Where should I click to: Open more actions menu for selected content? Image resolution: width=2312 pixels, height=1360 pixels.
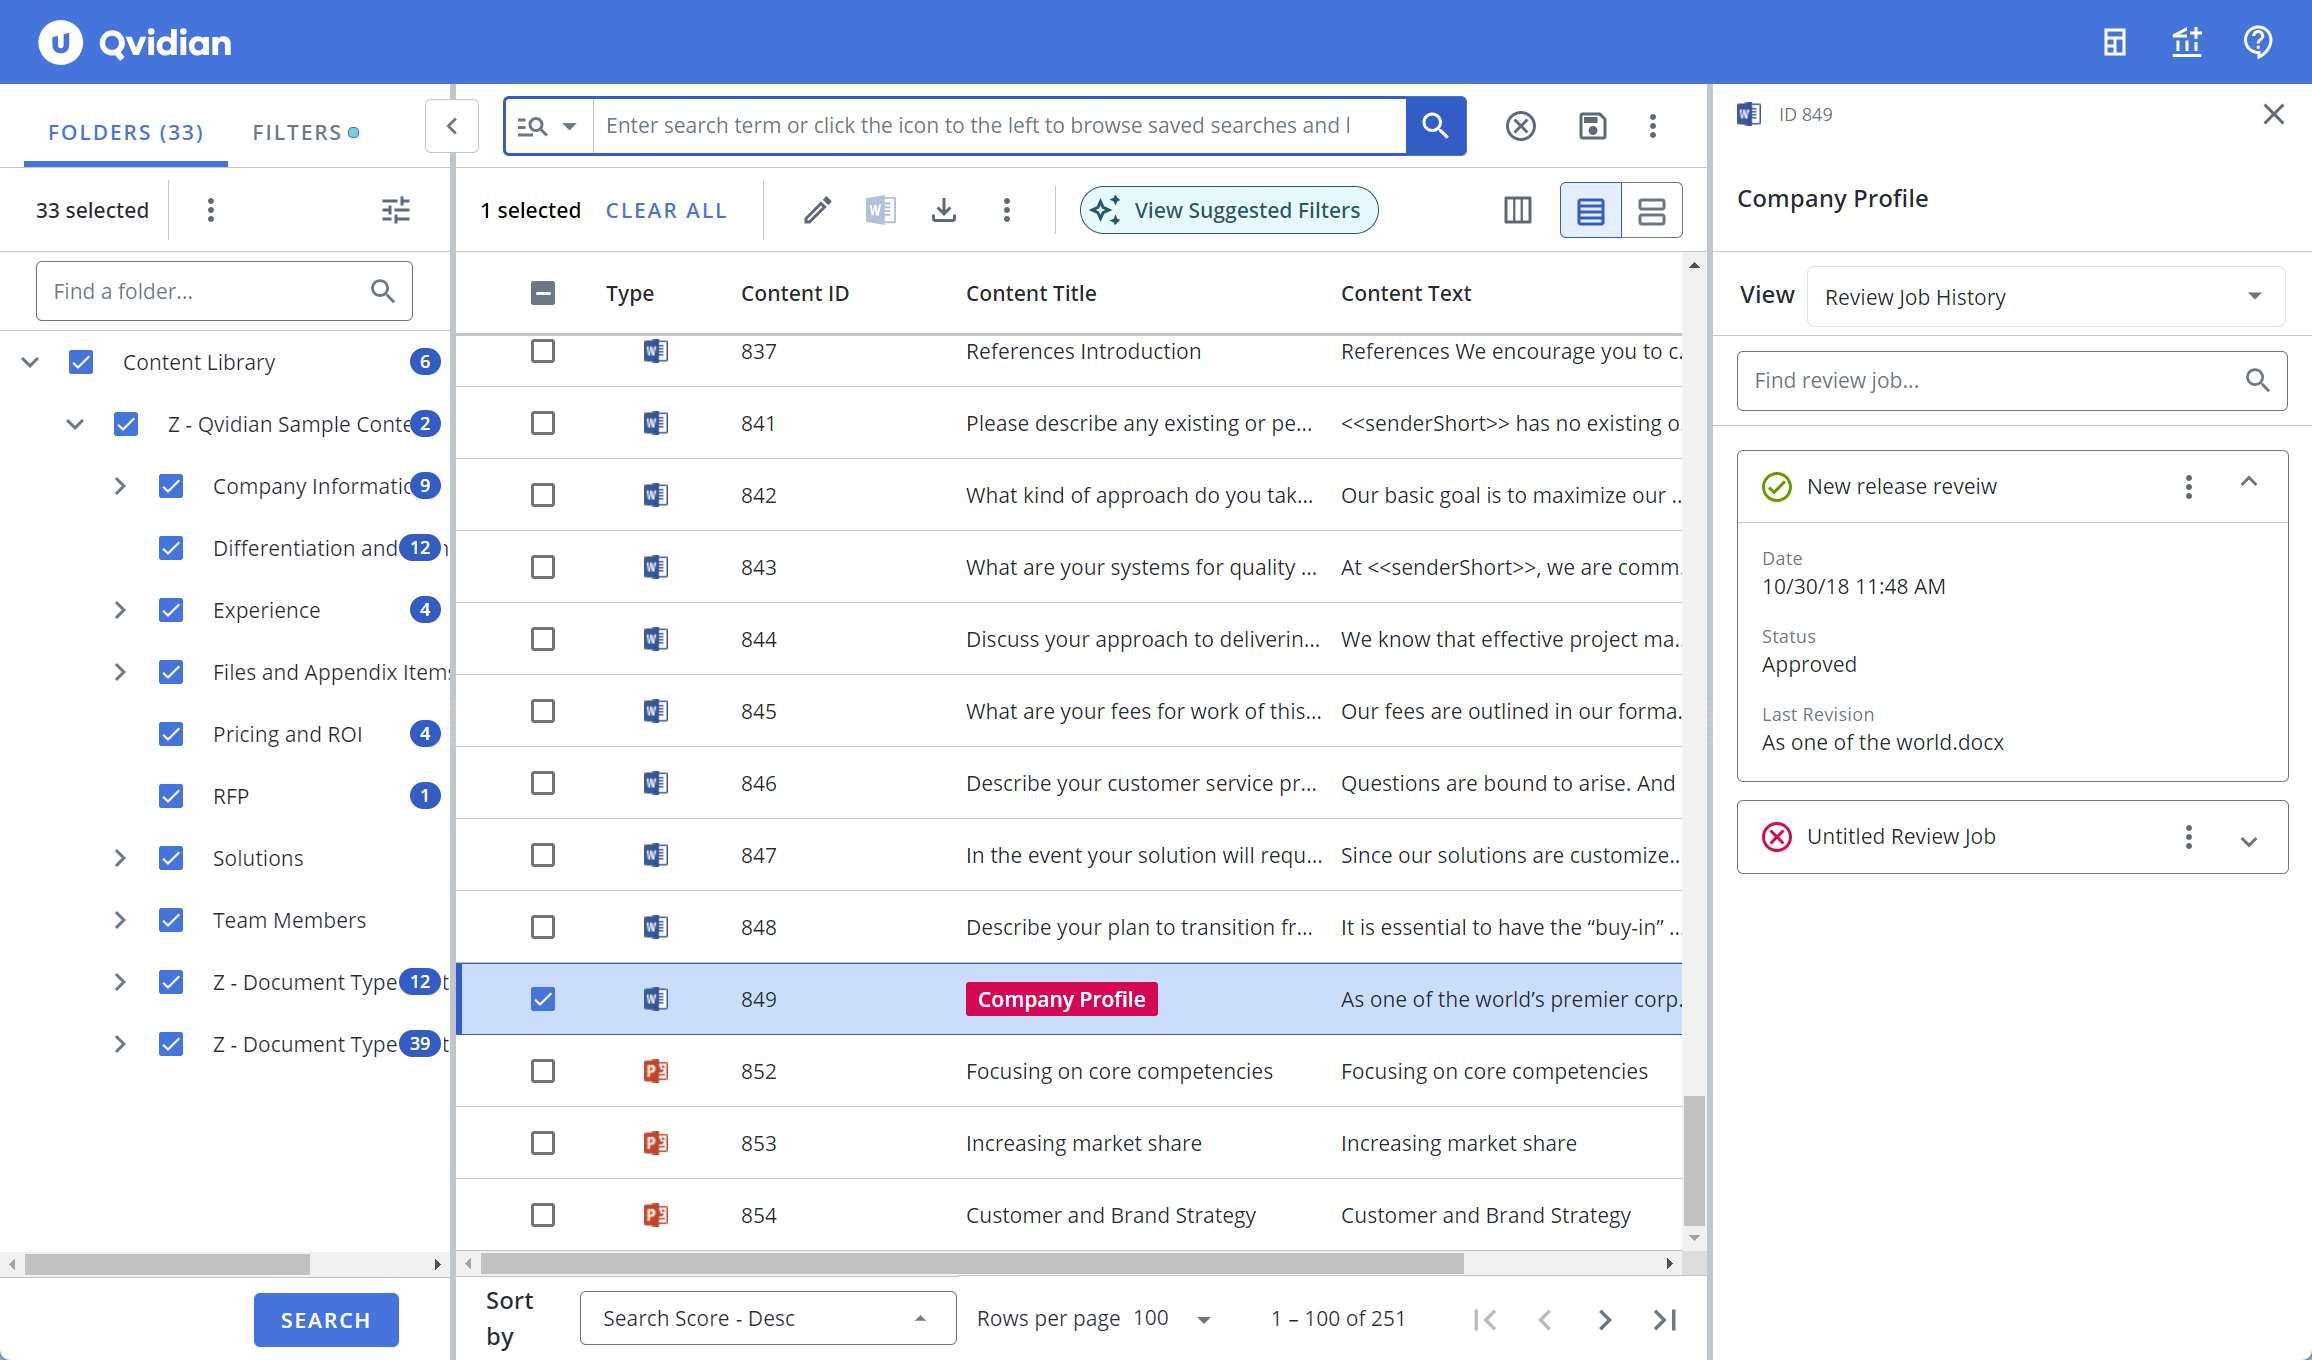[1007, 210]
